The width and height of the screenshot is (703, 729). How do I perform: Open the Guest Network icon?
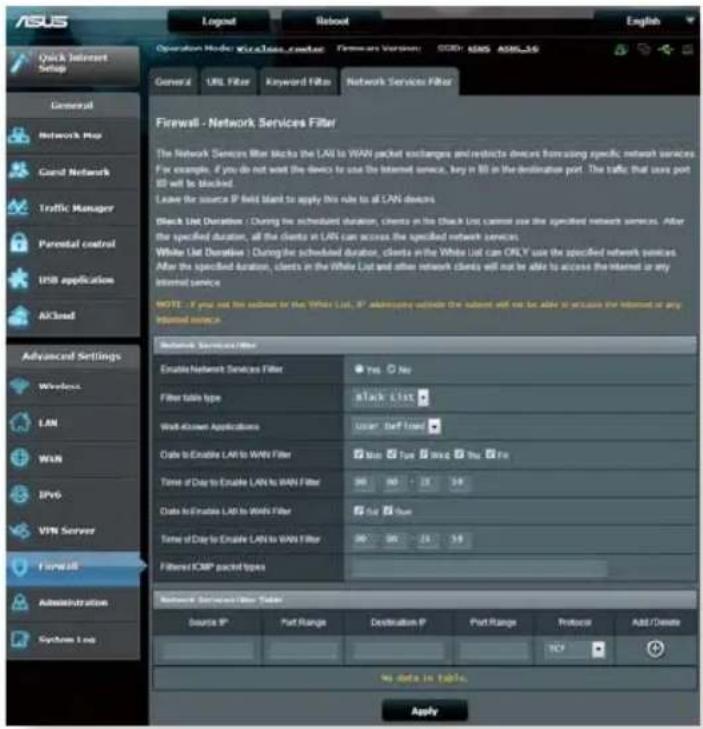(19, 171)
